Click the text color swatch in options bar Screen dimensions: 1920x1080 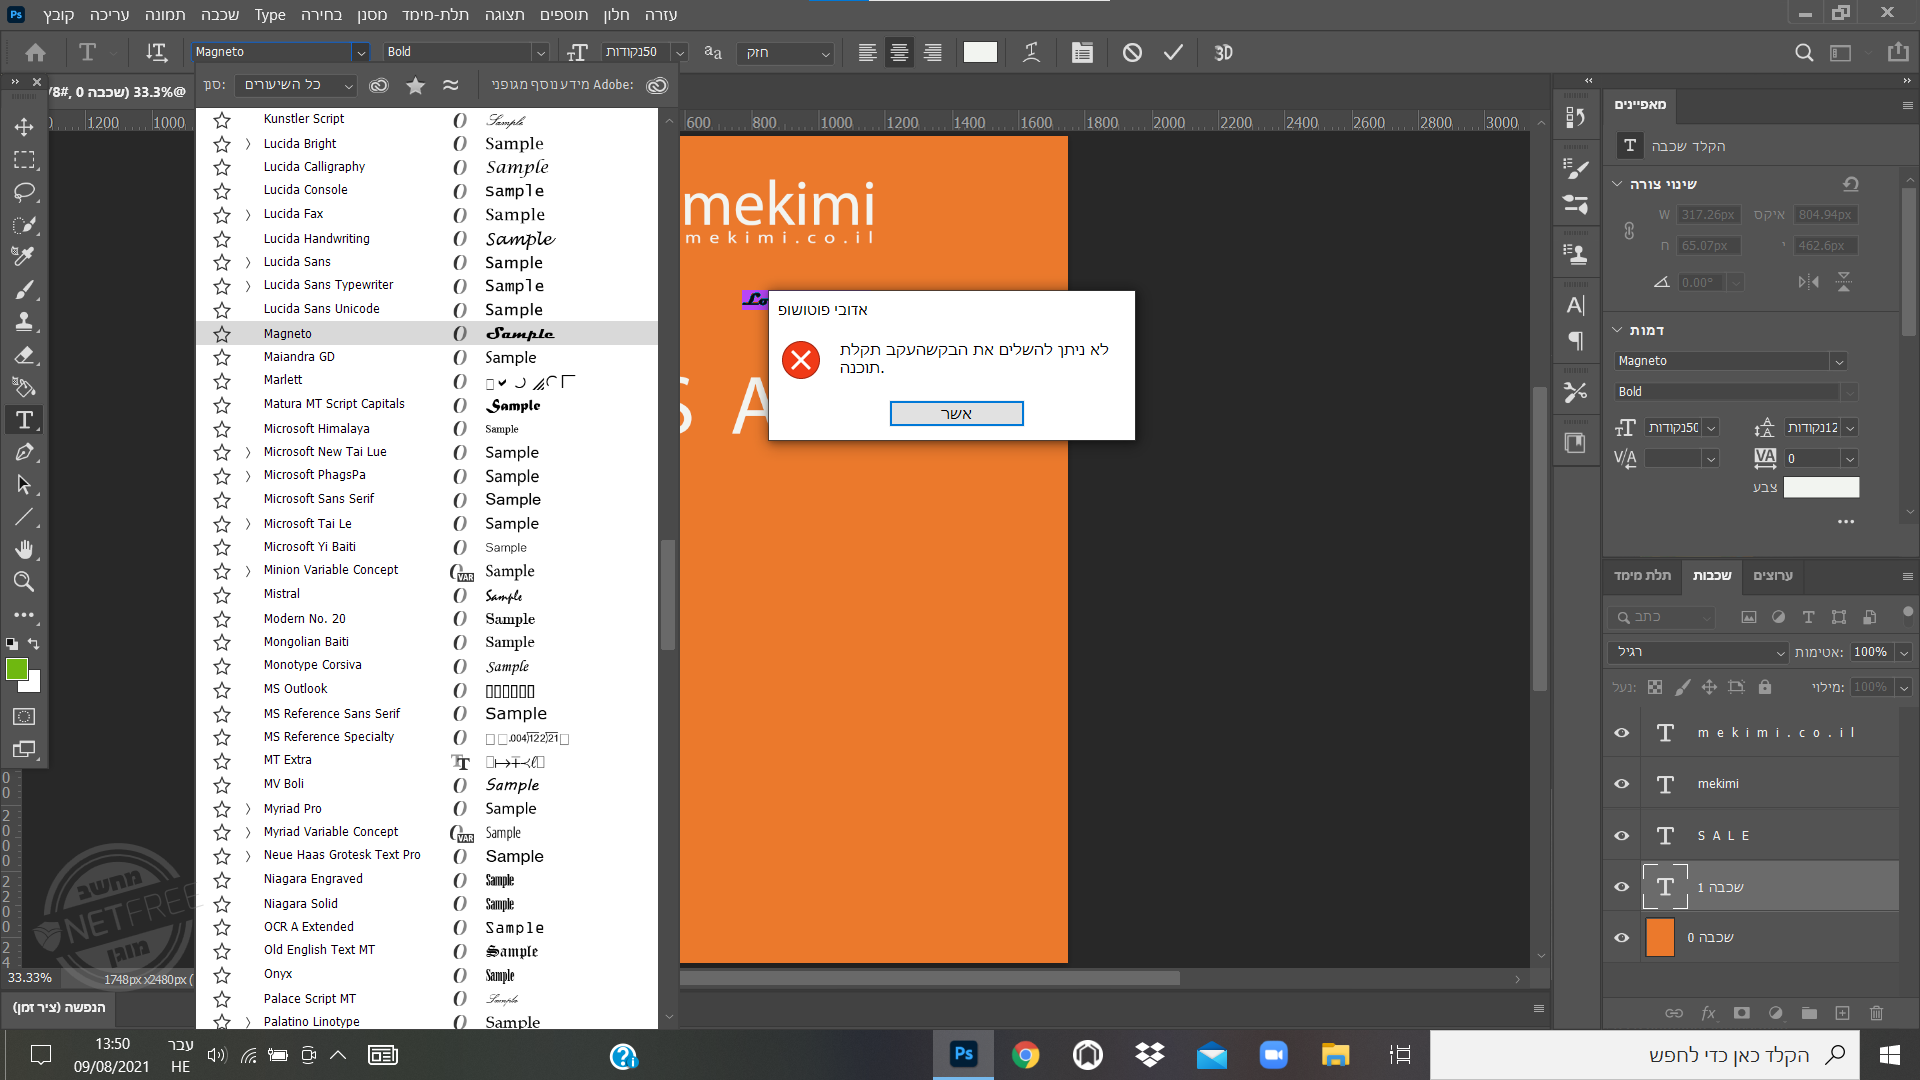980,52
